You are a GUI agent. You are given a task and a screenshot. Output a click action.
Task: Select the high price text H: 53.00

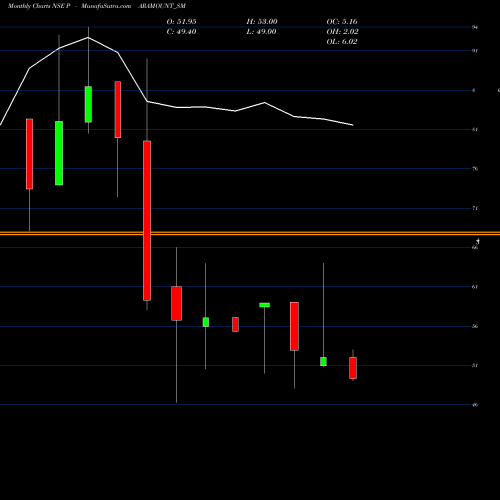point(262,22)
